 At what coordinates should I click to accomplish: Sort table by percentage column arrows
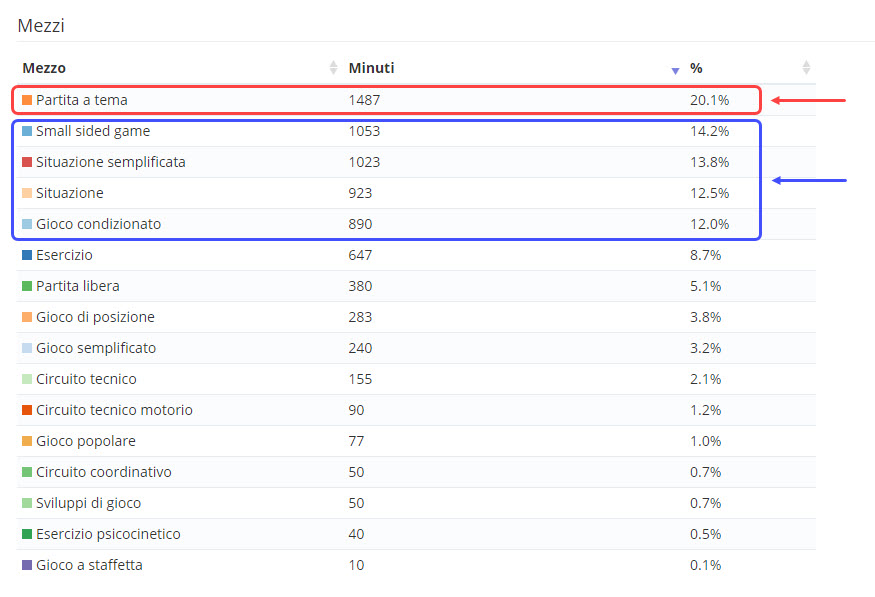pos(806,68)
